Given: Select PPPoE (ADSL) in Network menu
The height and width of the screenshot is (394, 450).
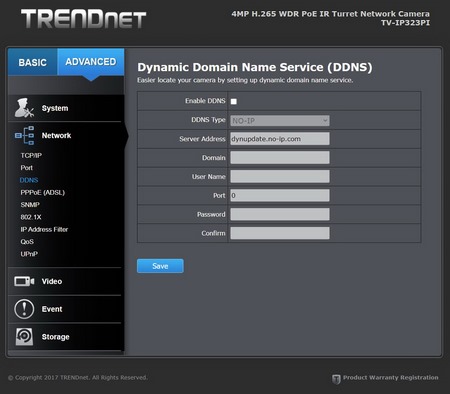Looking at the screenshot, I should pyautogui.click(x=43, y=192).
